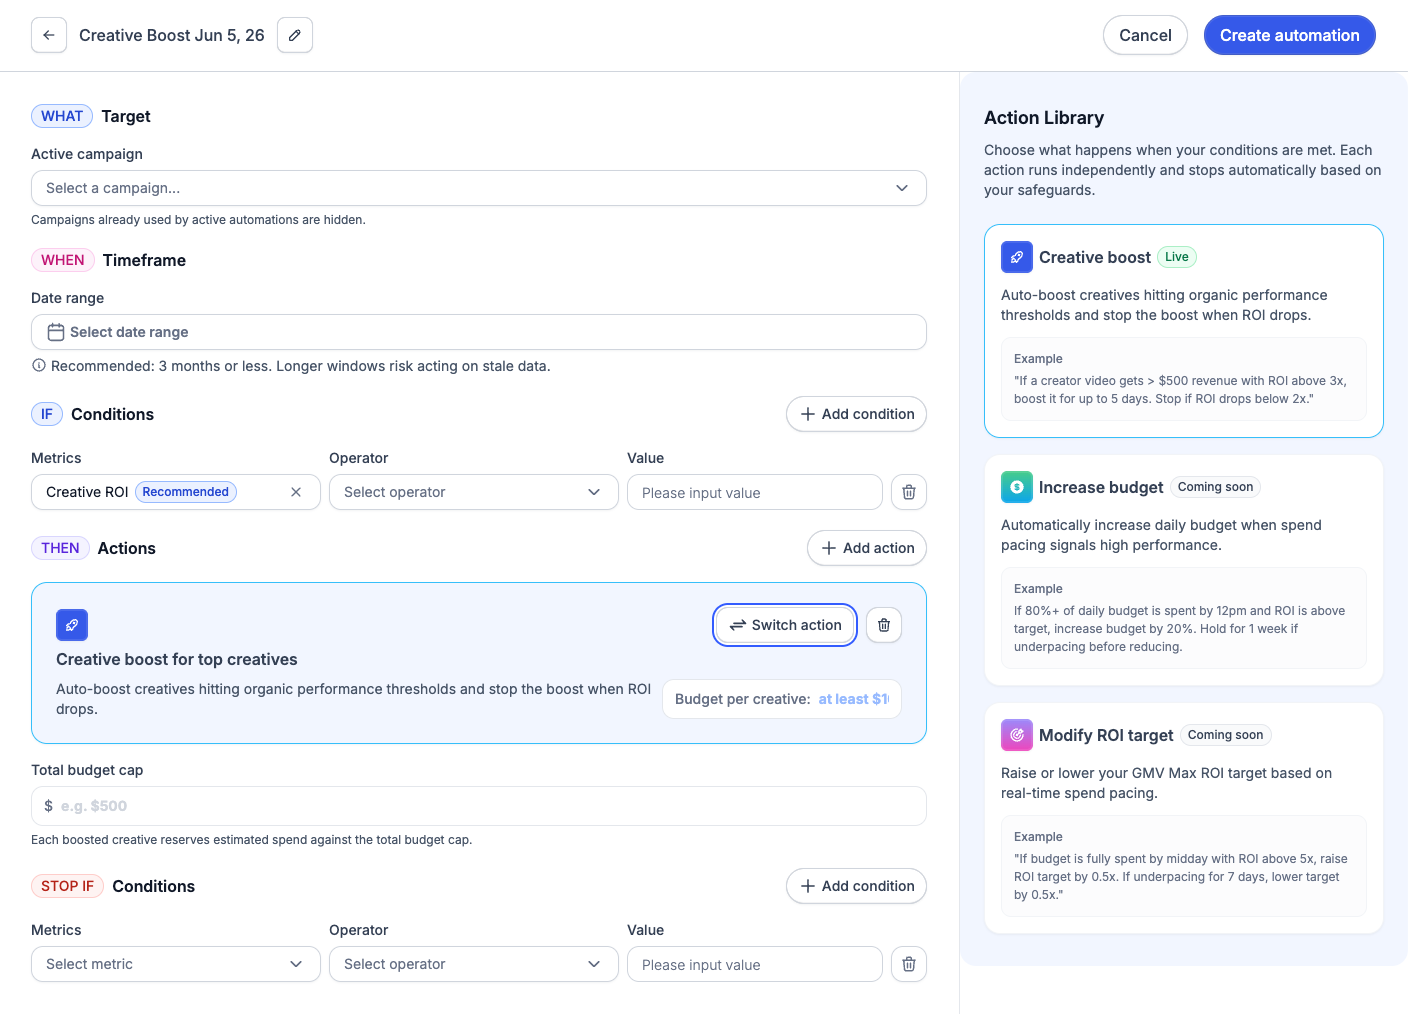Click the WHEN tag label
The width and height of the screenshot is (1408, 1014).
pyautogui.click(x=63, y=260)
